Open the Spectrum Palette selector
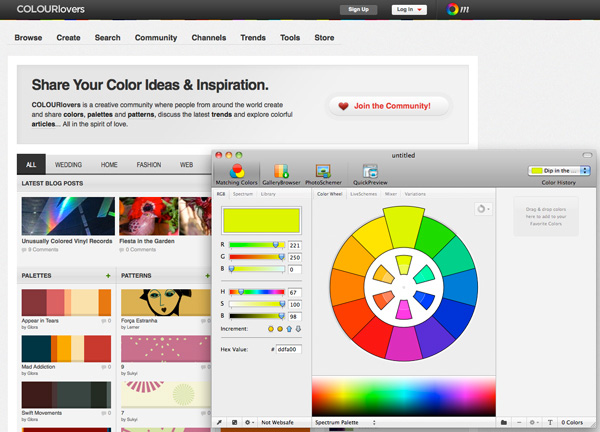The height and width of the screenshot is (432, 600). [345, 422]
